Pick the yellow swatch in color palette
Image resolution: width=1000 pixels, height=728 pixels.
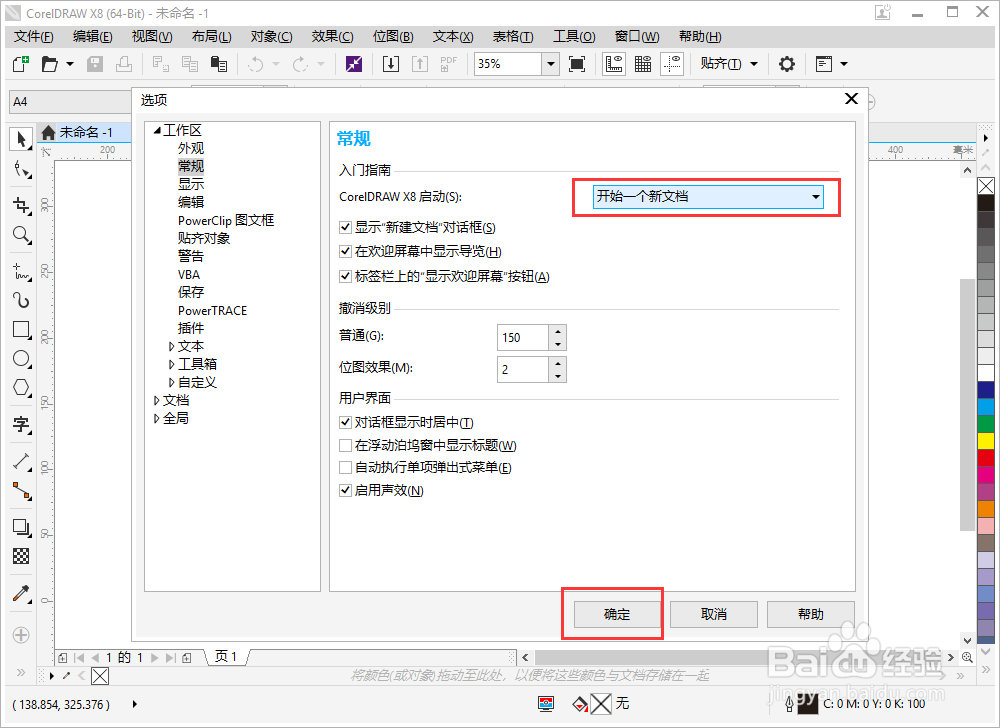[x=986, y=440]
